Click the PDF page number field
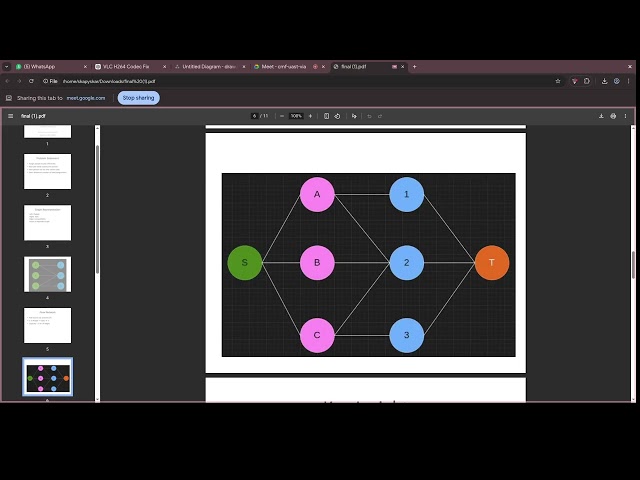640x480 pixels. (x=254, y=116)
